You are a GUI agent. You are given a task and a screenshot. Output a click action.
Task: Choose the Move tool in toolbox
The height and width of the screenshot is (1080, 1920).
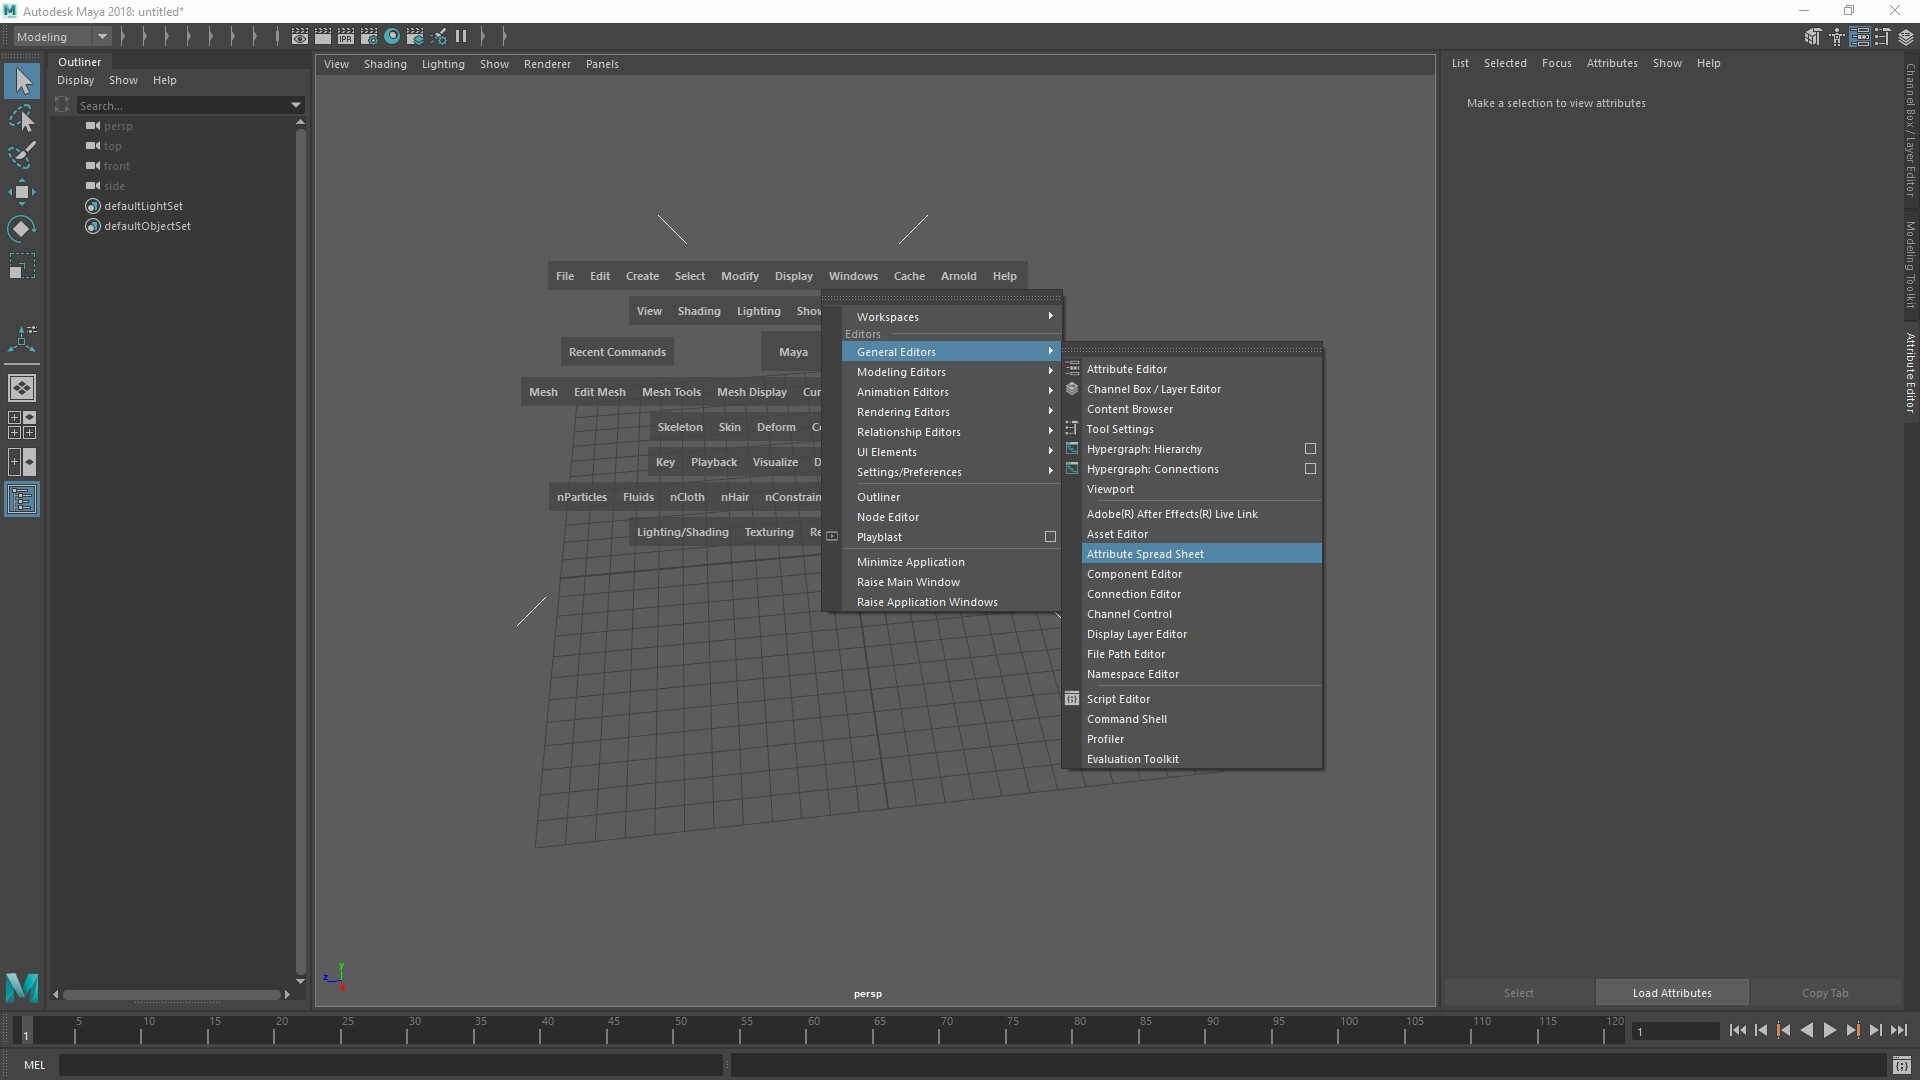pos(22,192)
